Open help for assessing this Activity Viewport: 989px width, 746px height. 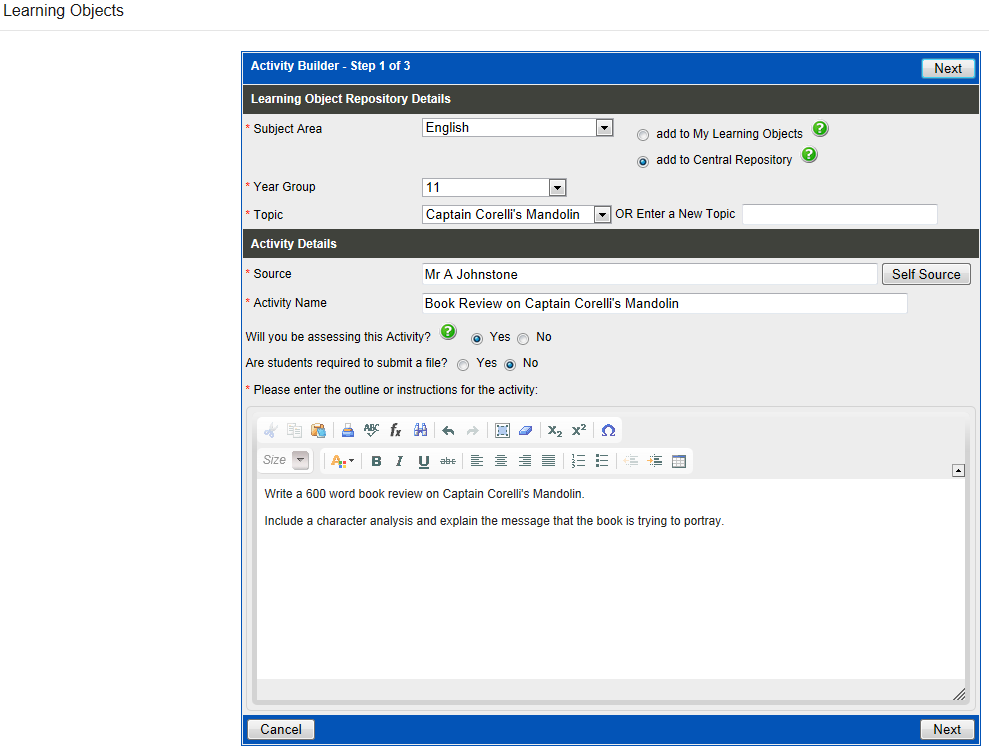(x=449, y=333)
